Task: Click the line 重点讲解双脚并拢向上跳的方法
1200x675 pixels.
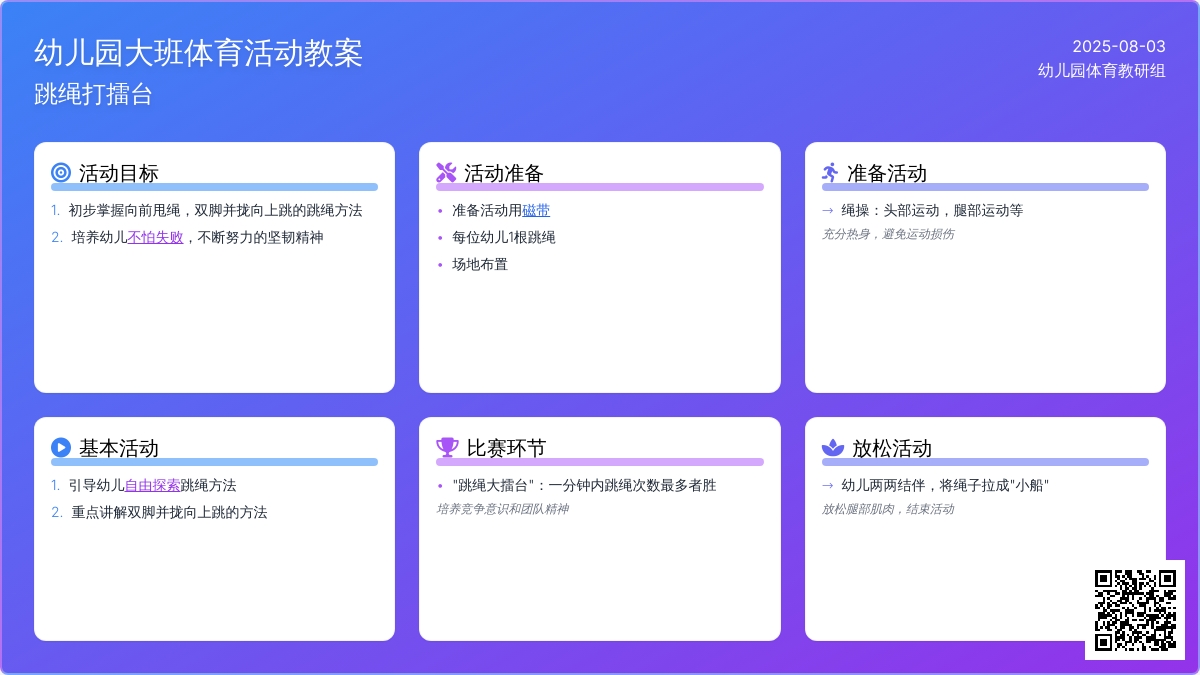Action: 169,513
